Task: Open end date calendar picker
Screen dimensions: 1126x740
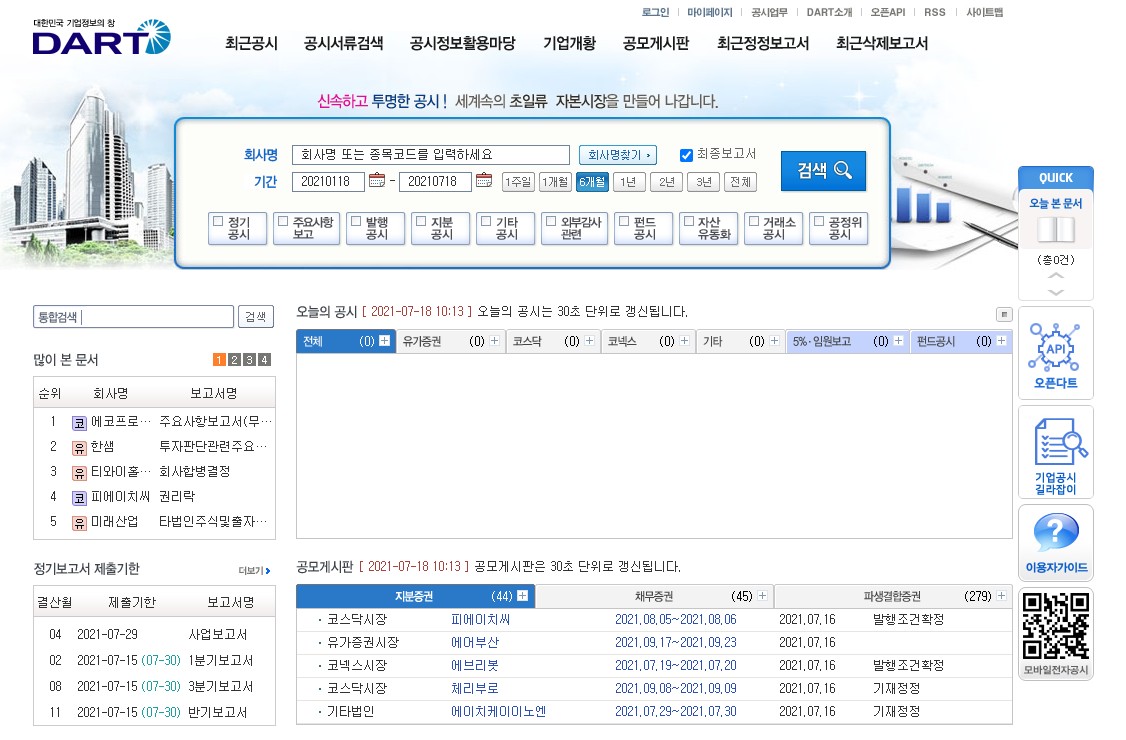Action: coord(484,180)
